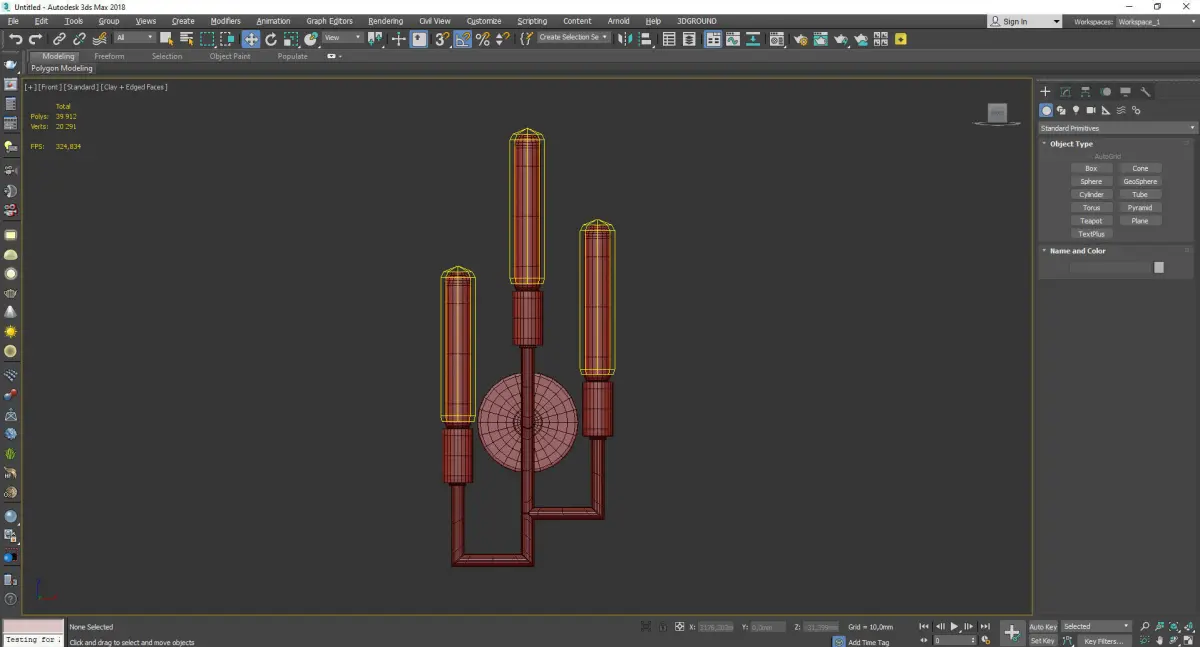Click the Teapot primitive button
The image size is (1200, 647).
tap(1091, 221)
